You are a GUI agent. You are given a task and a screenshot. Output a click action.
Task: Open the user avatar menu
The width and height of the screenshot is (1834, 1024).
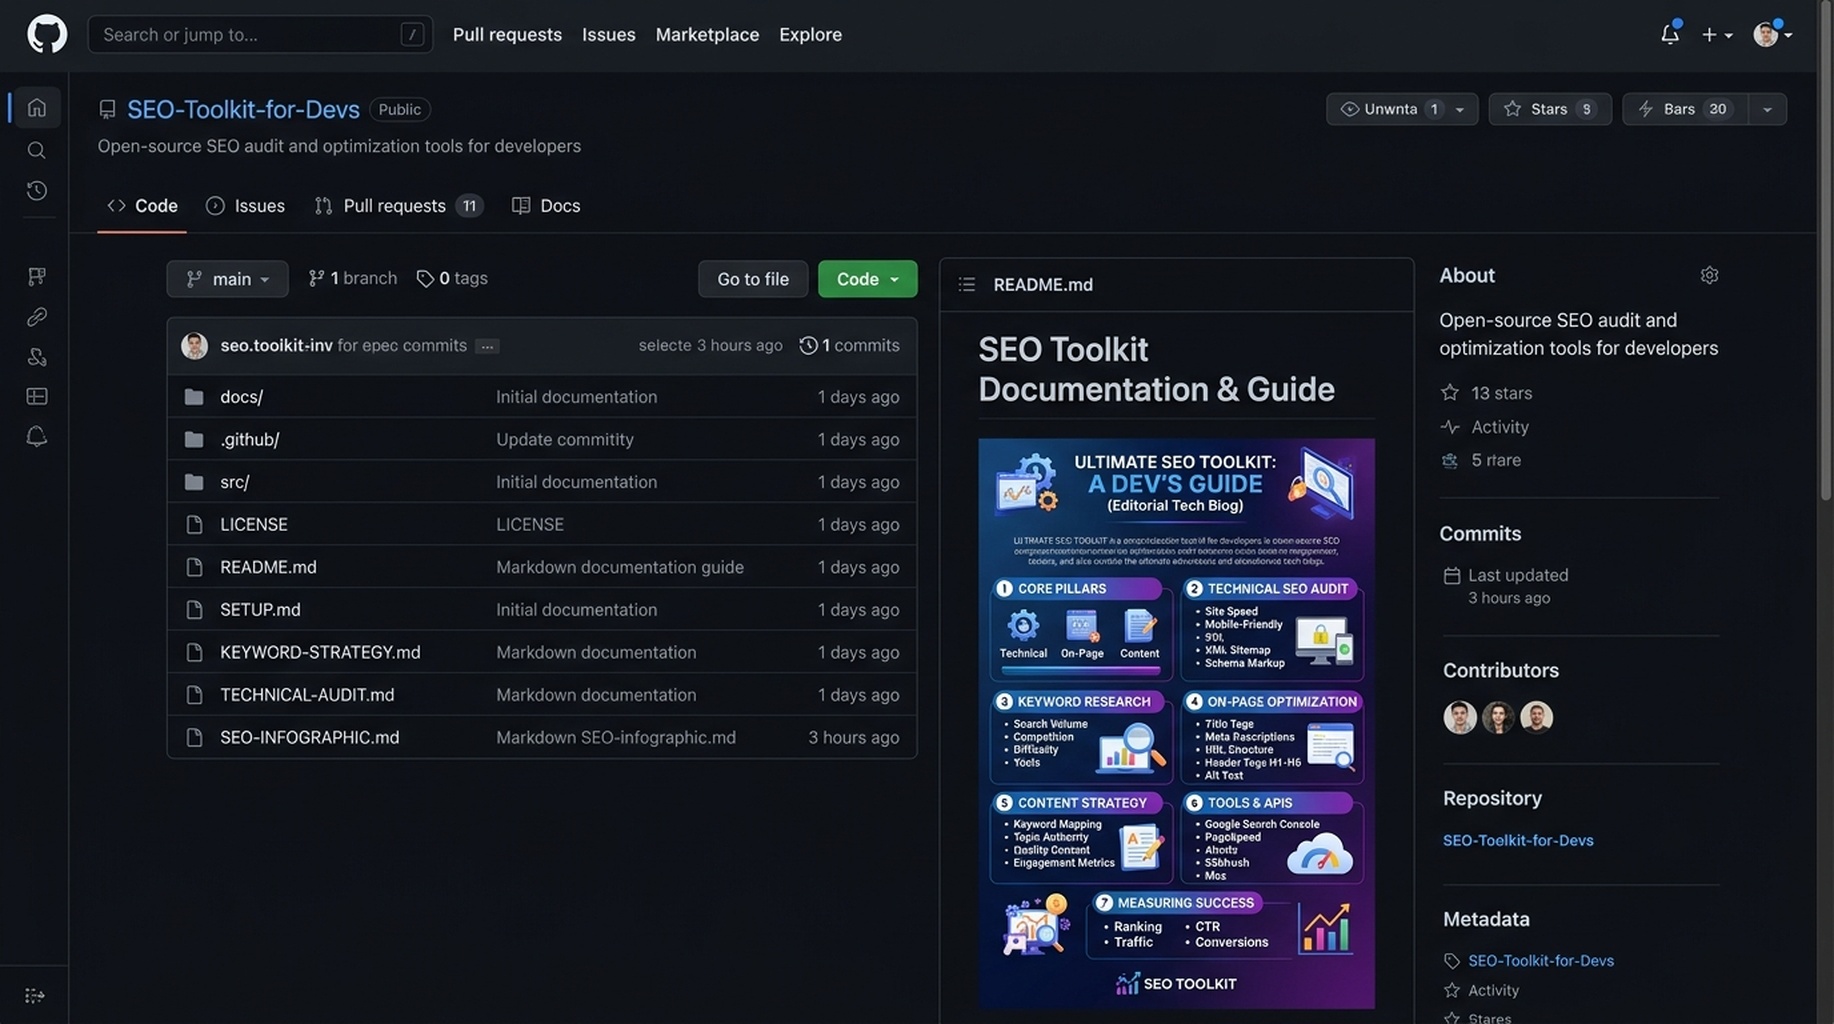tap(1771, 34)
